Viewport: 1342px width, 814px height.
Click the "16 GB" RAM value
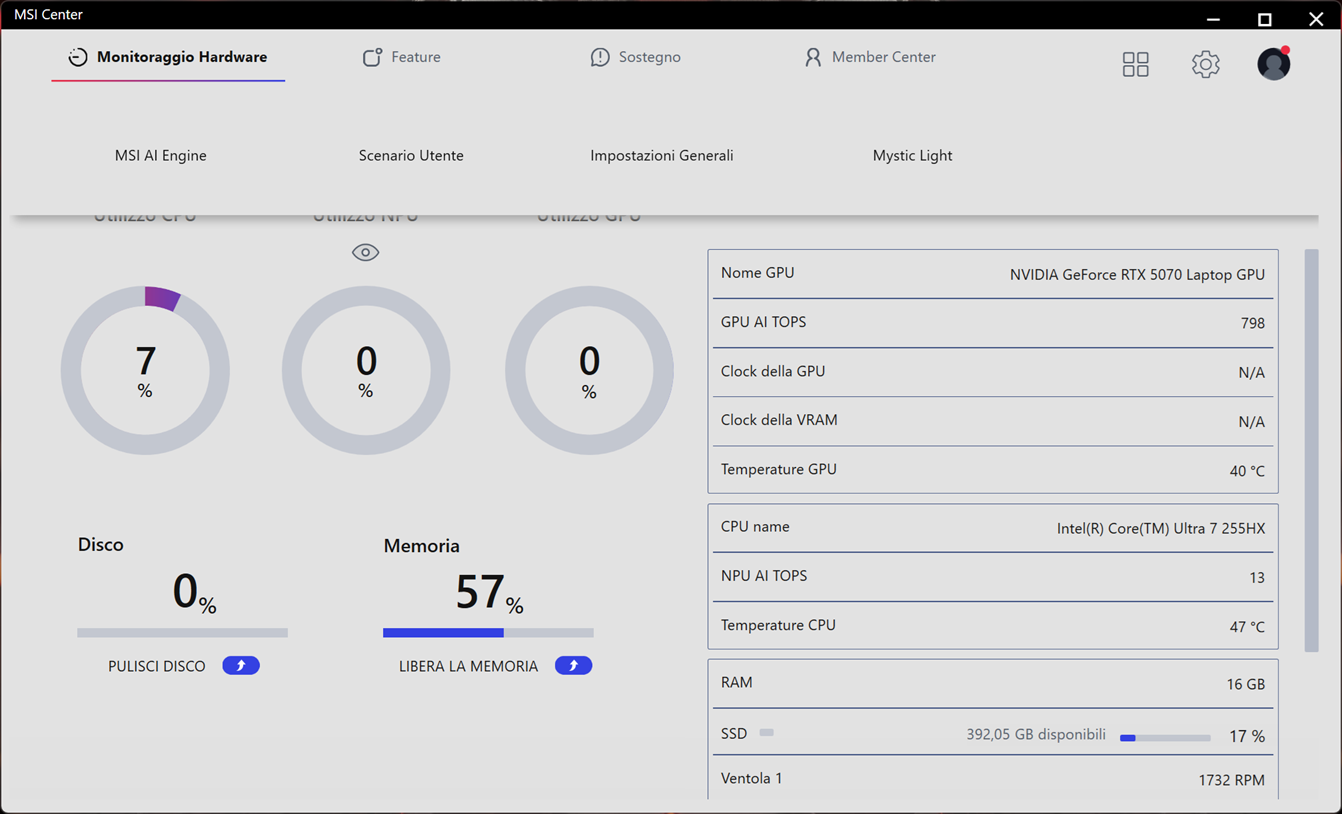pos(1245,684)
